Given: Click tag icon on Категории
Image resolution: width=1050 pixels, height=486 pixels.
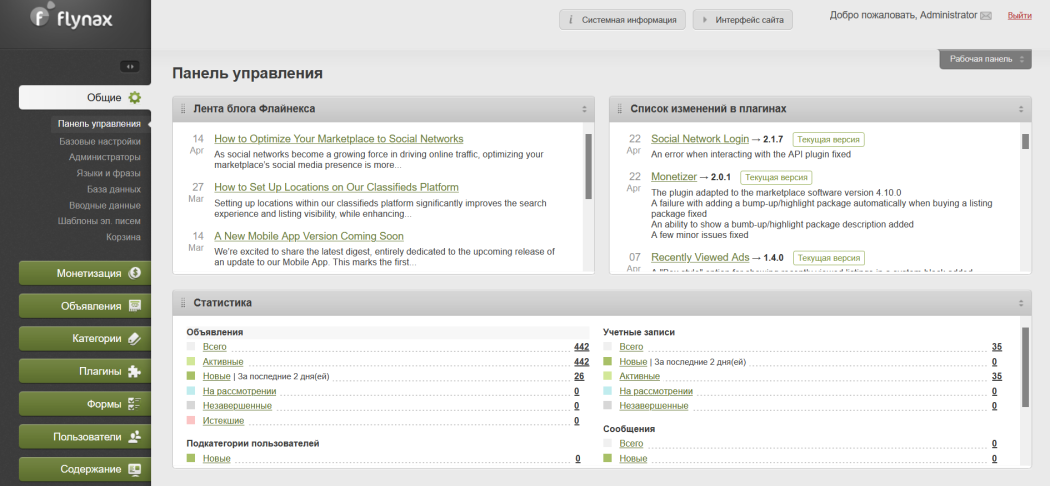Looking at the screenshot, I should [135, 339].
